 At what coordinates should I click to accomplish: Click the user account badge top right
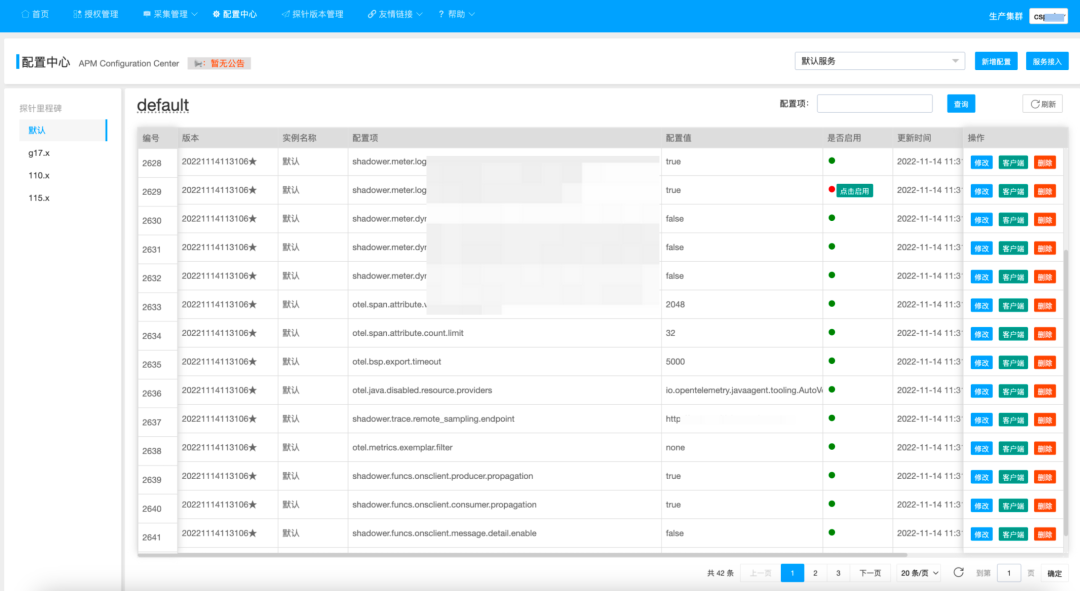[x=1048, y=17]
